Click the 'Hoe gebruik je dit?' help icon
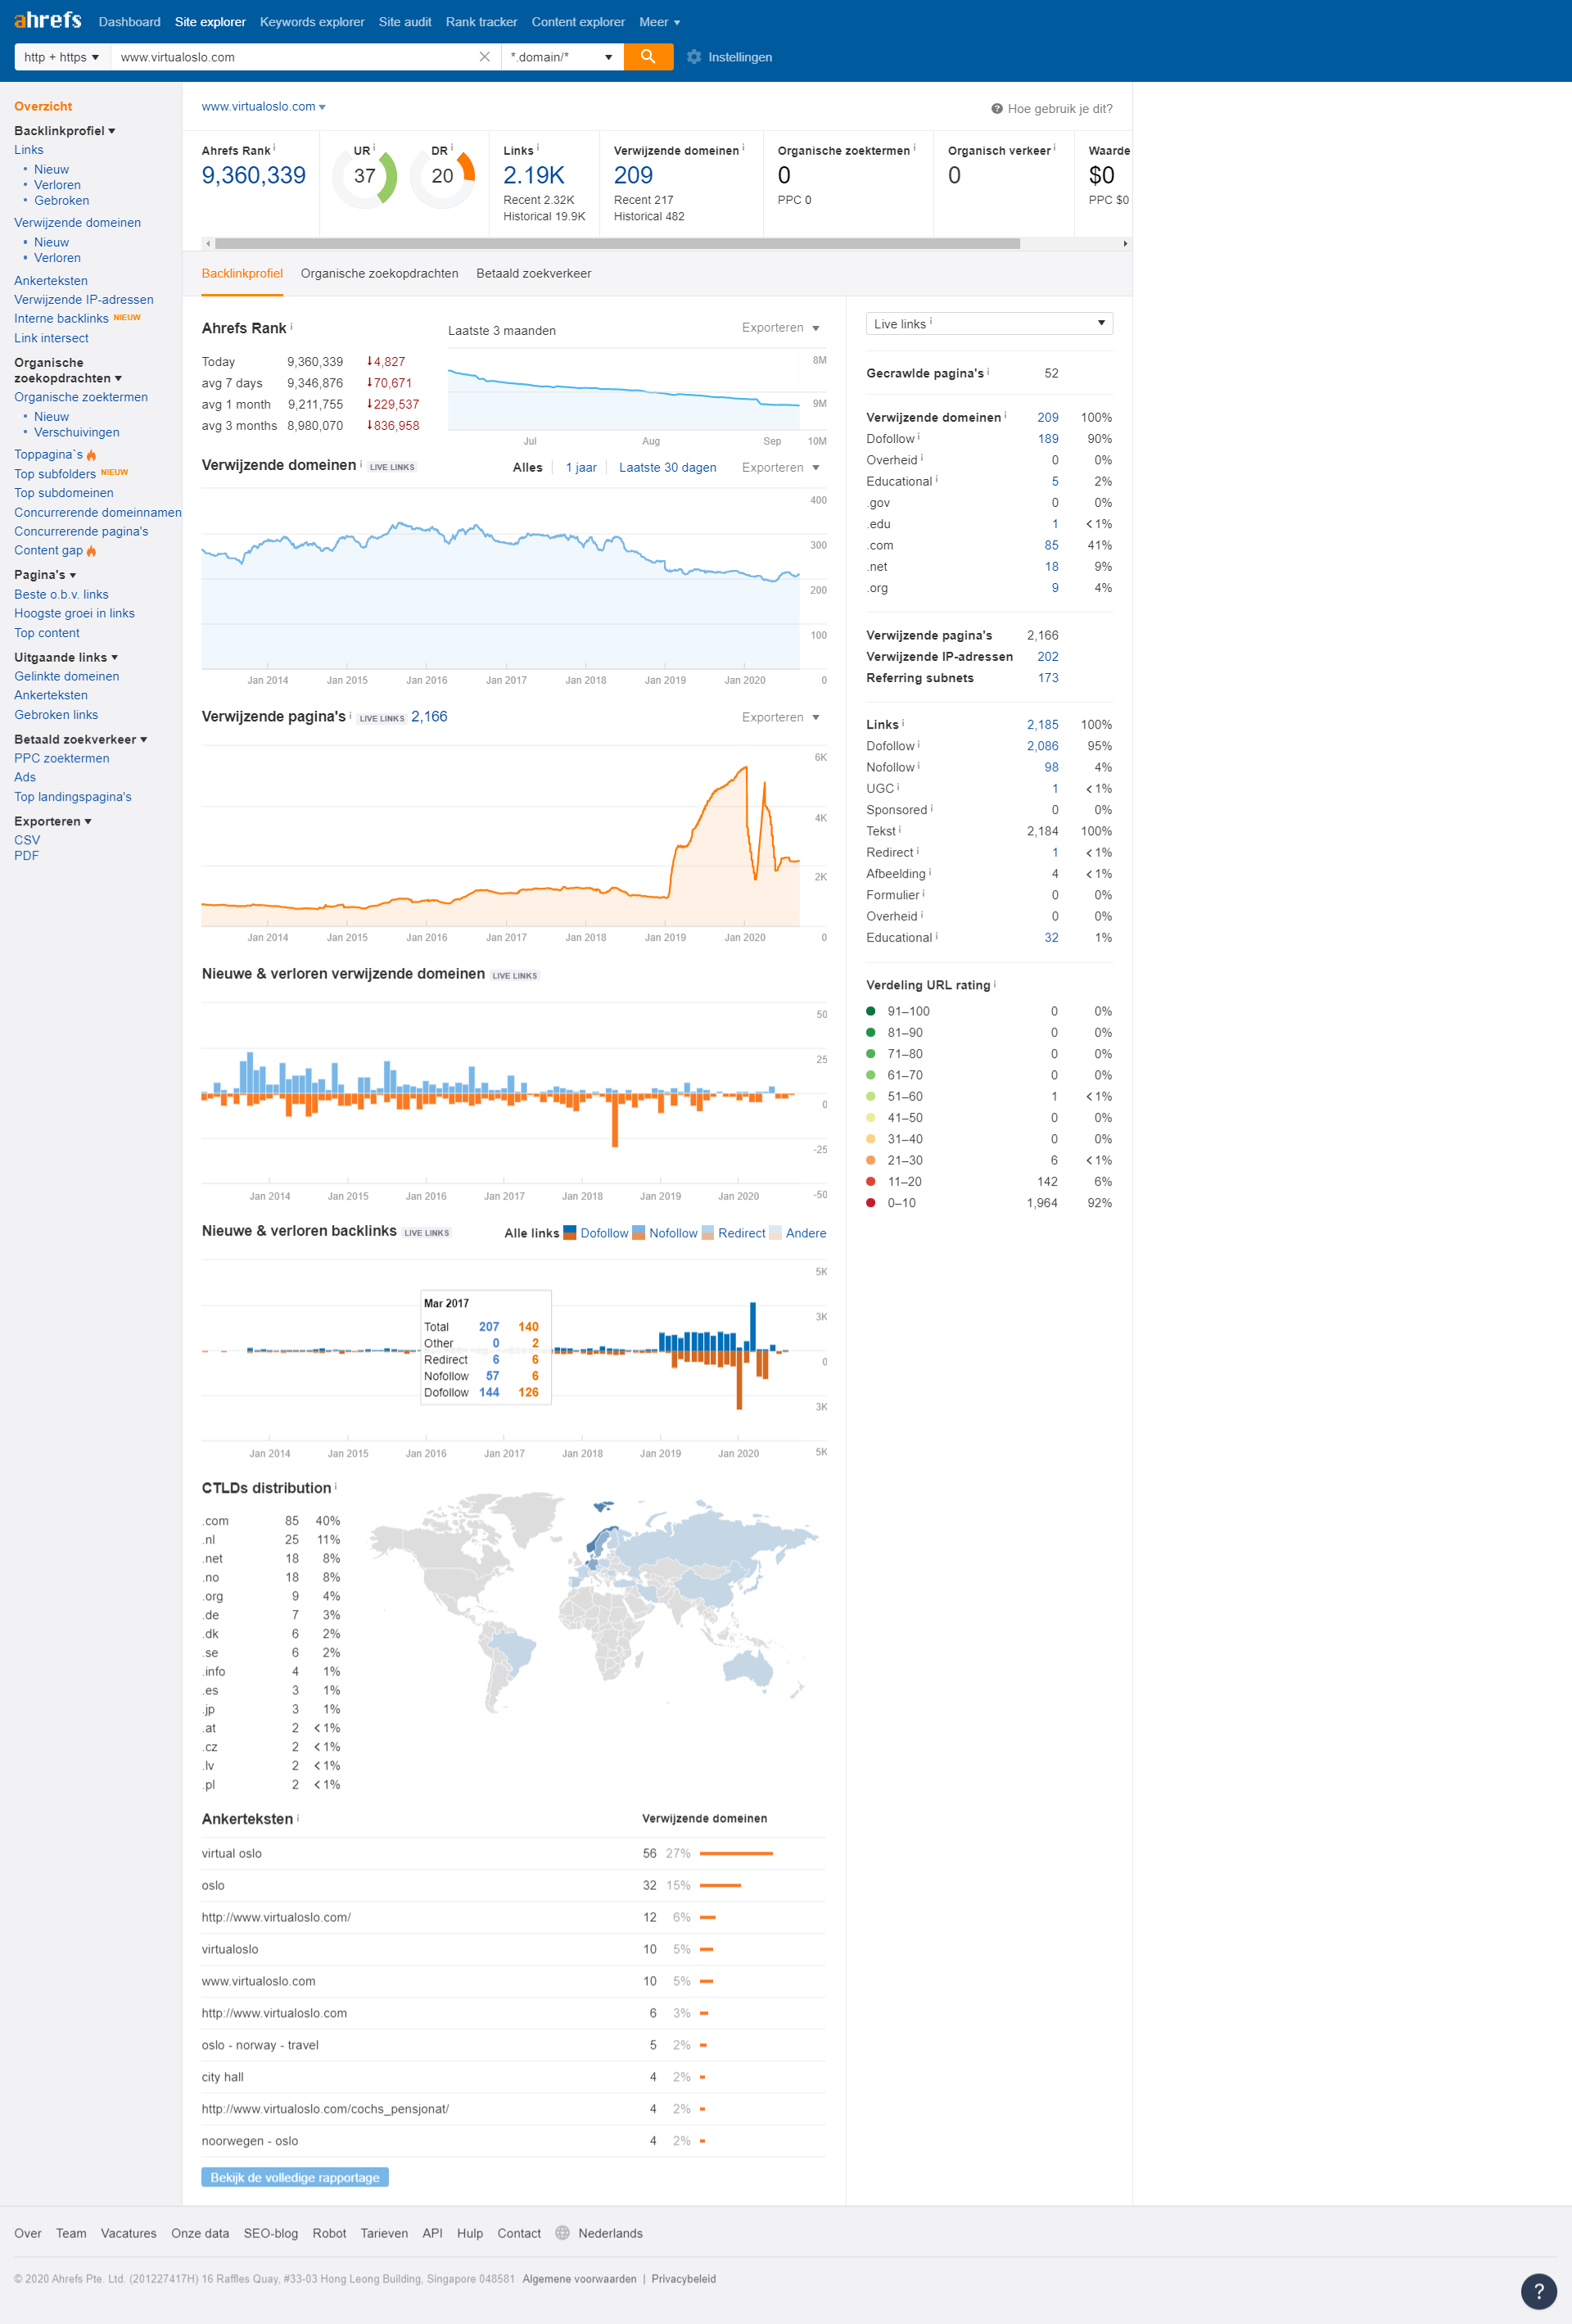1572x2324 pixels. (997, 109)
